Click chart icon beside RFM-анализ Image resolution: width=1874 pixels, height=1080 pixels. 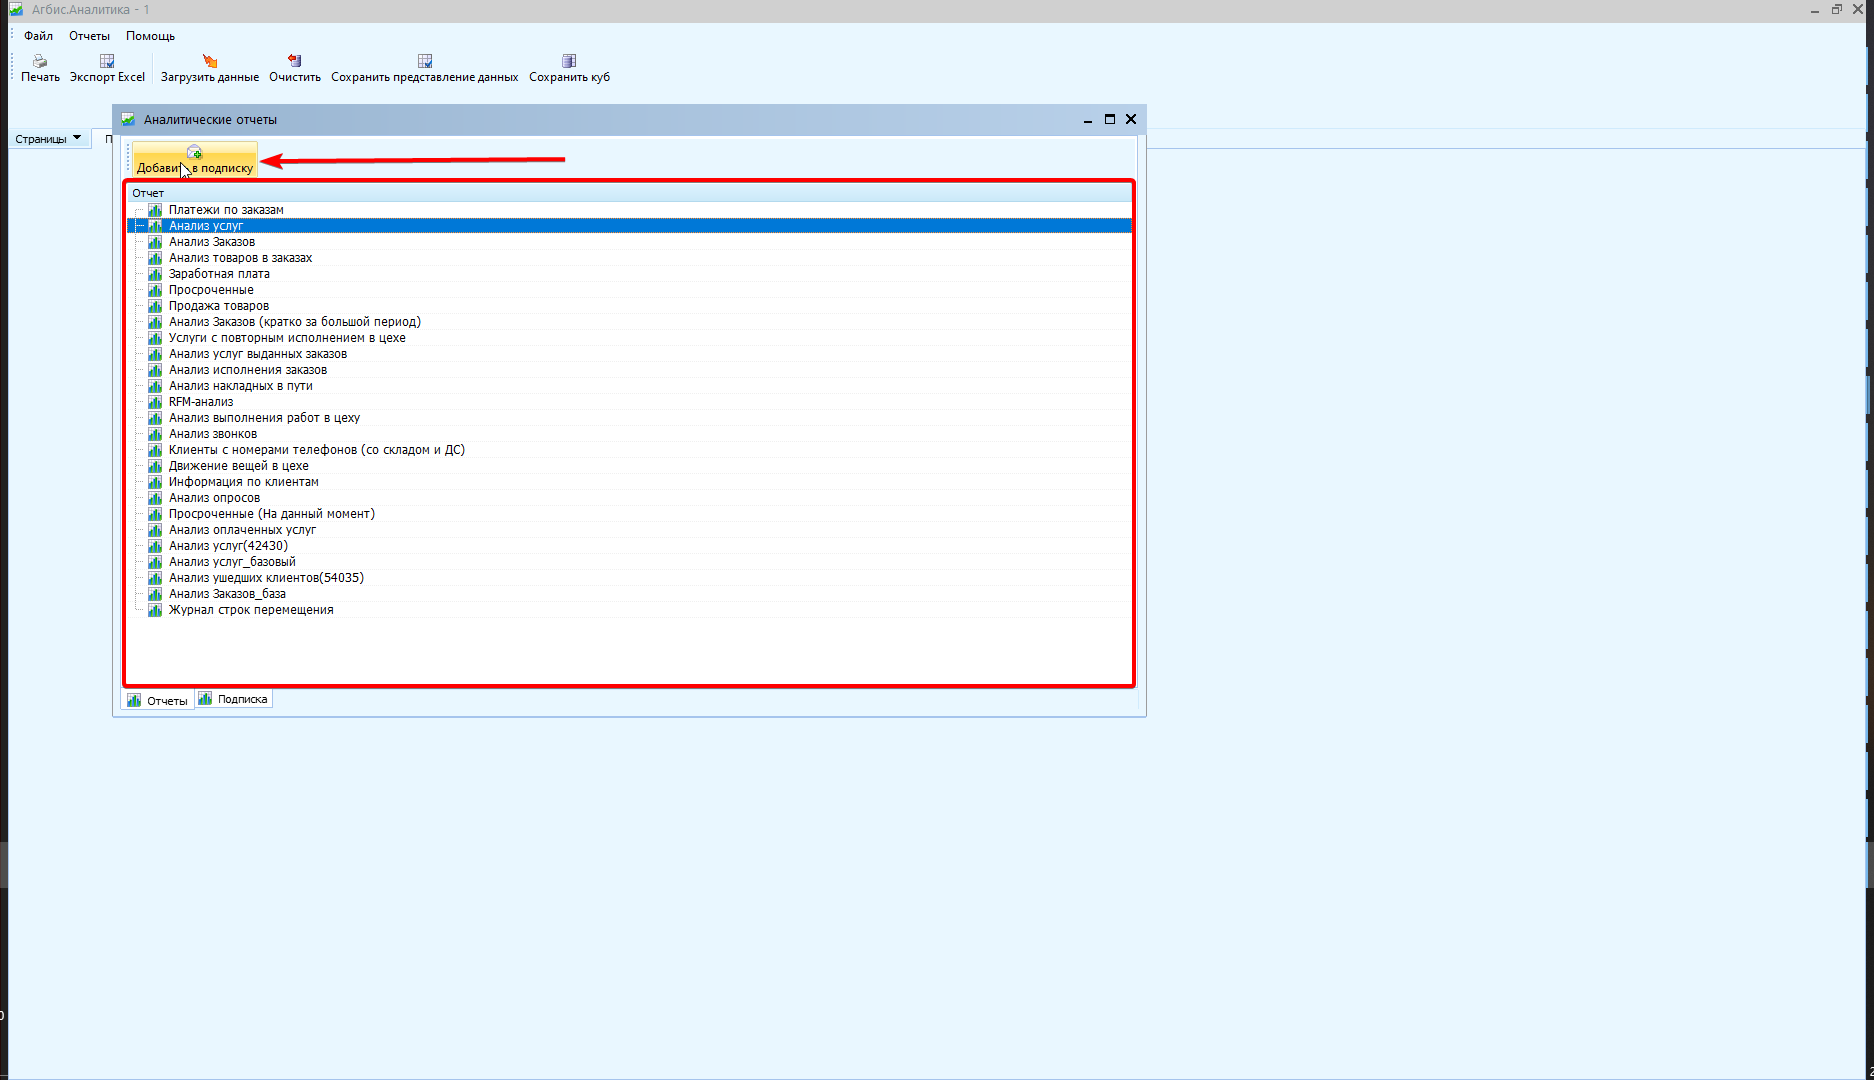[x=155, y=402]
